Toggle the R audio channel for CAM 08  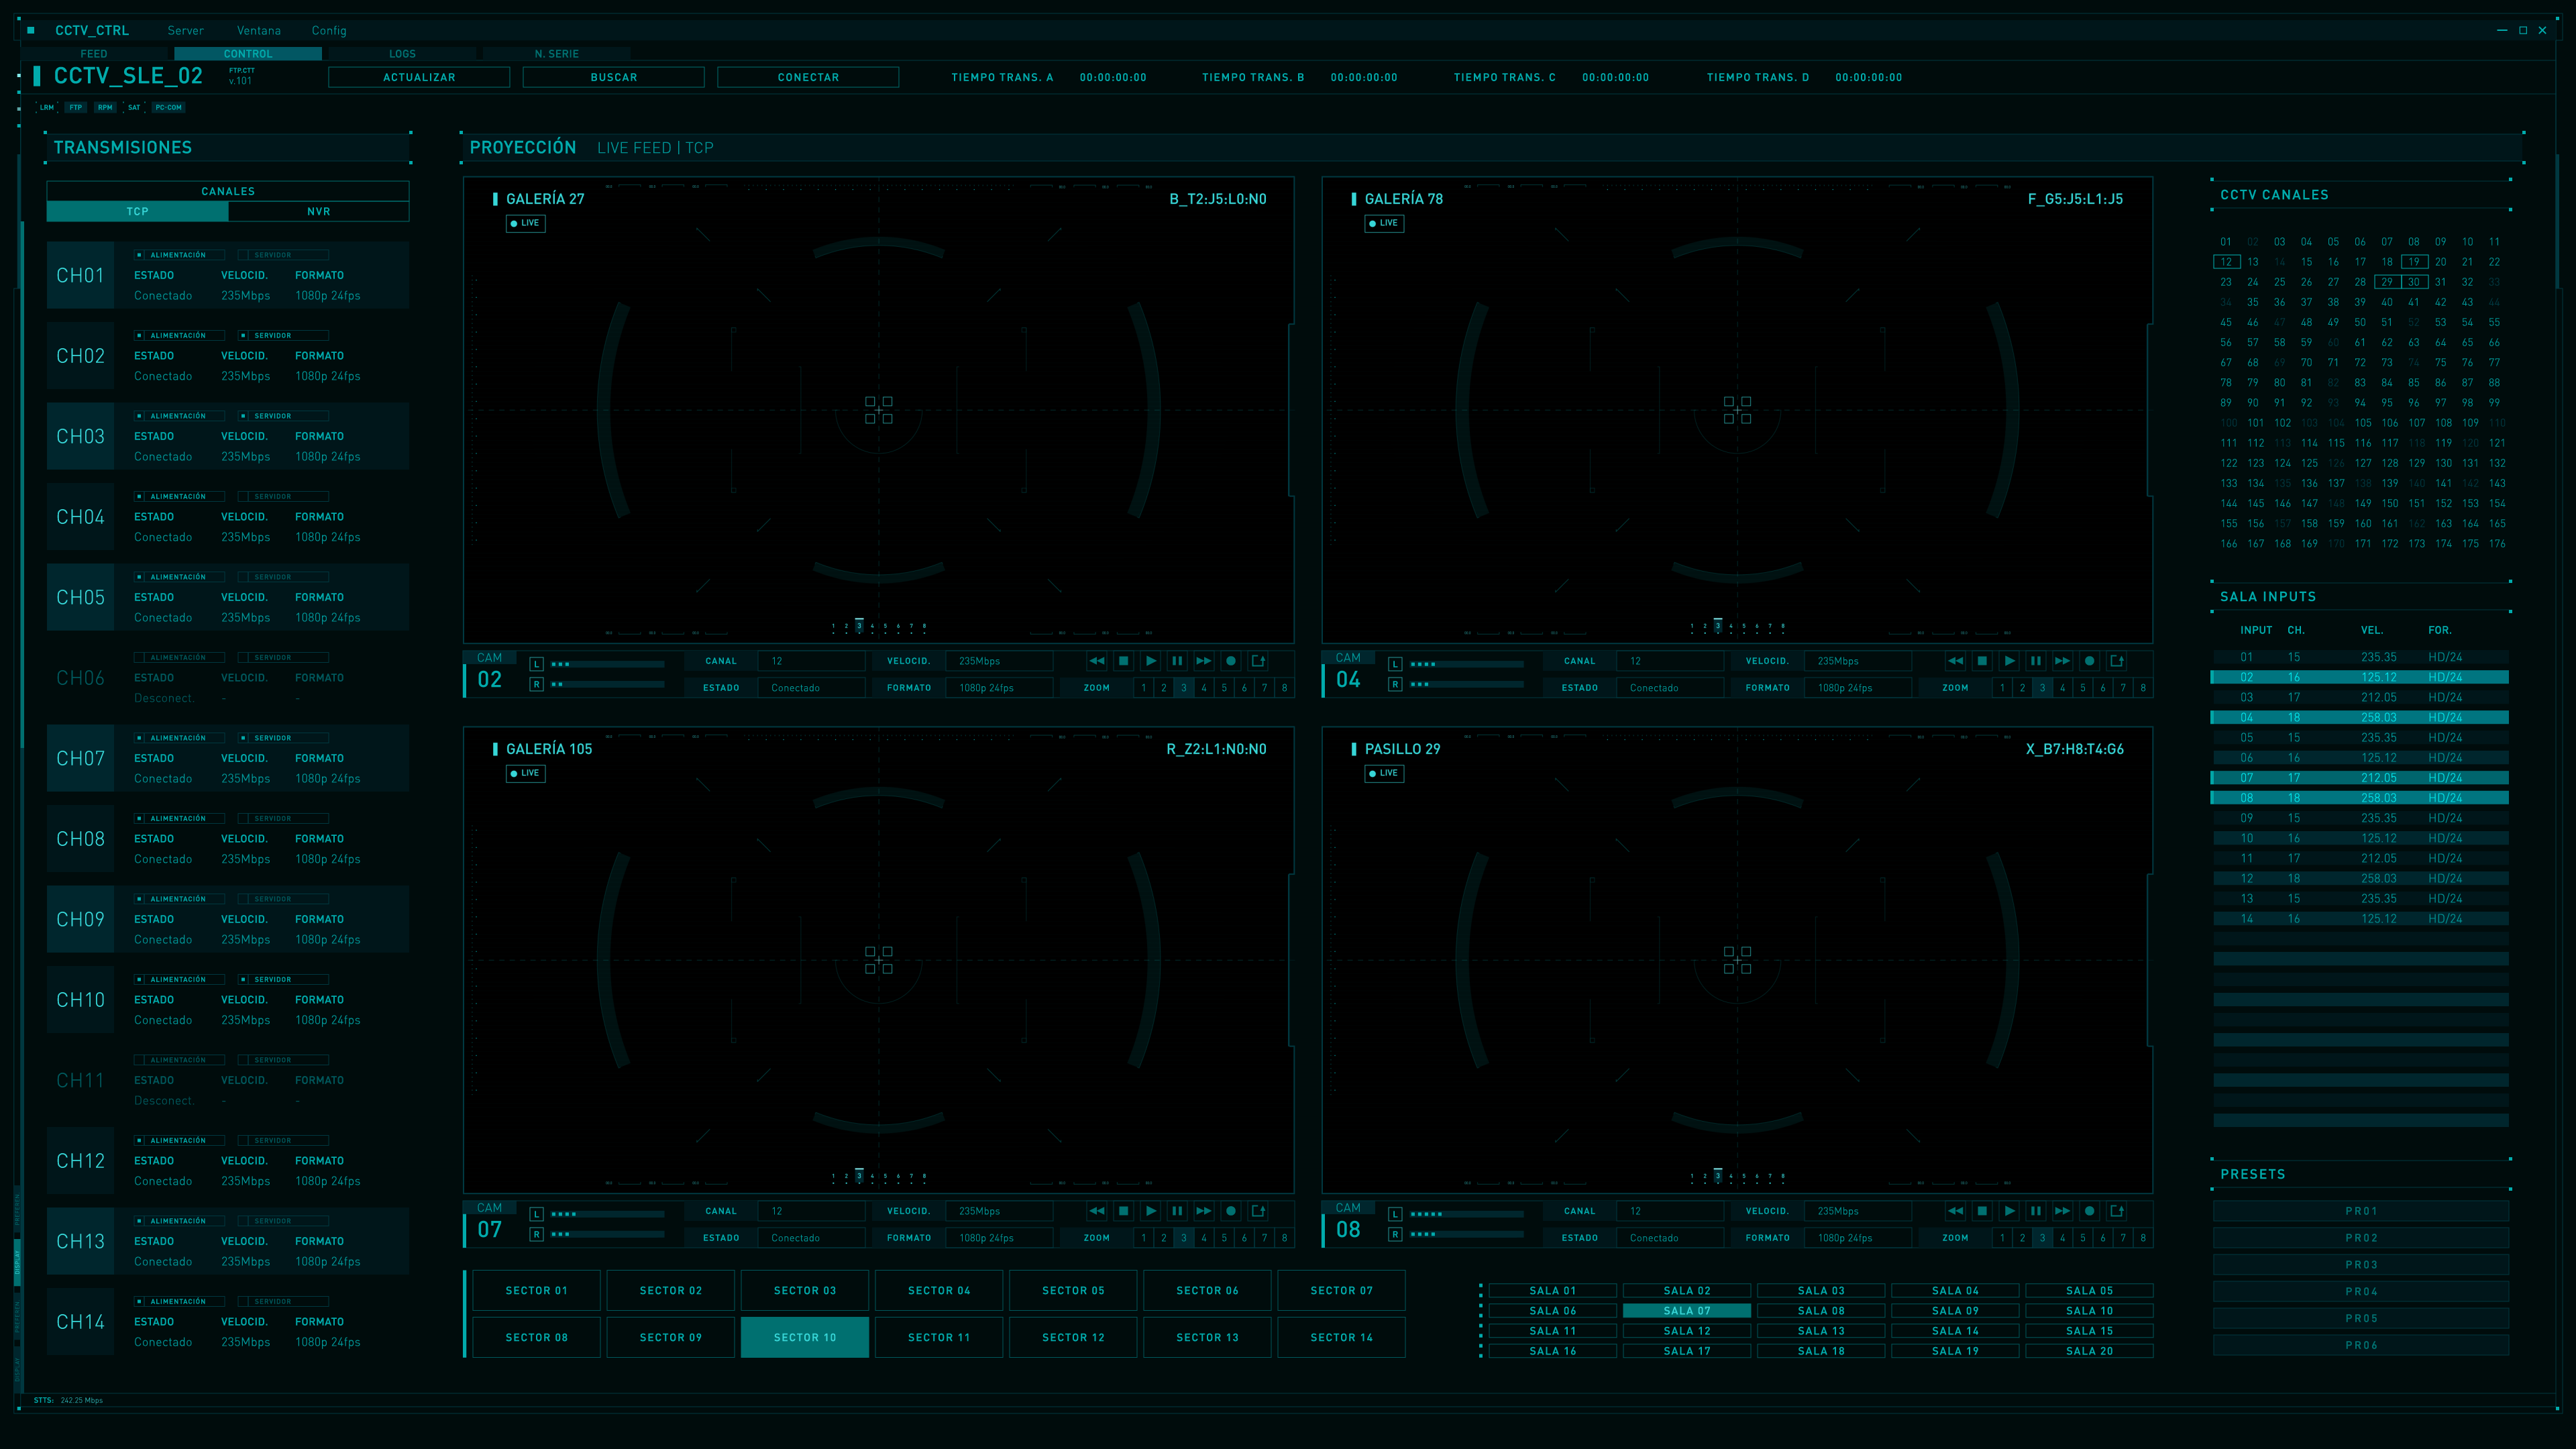click(x=1395, y=1234)
